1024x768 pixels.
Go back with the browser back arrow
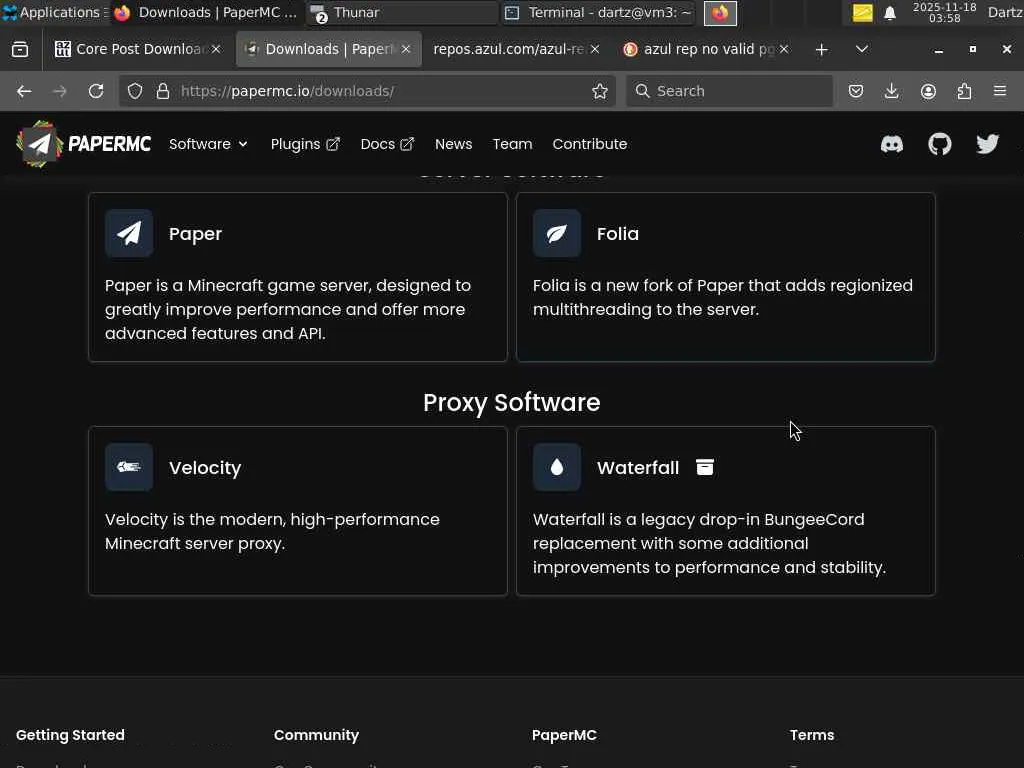pyautogui.click(x=24, y=91)
